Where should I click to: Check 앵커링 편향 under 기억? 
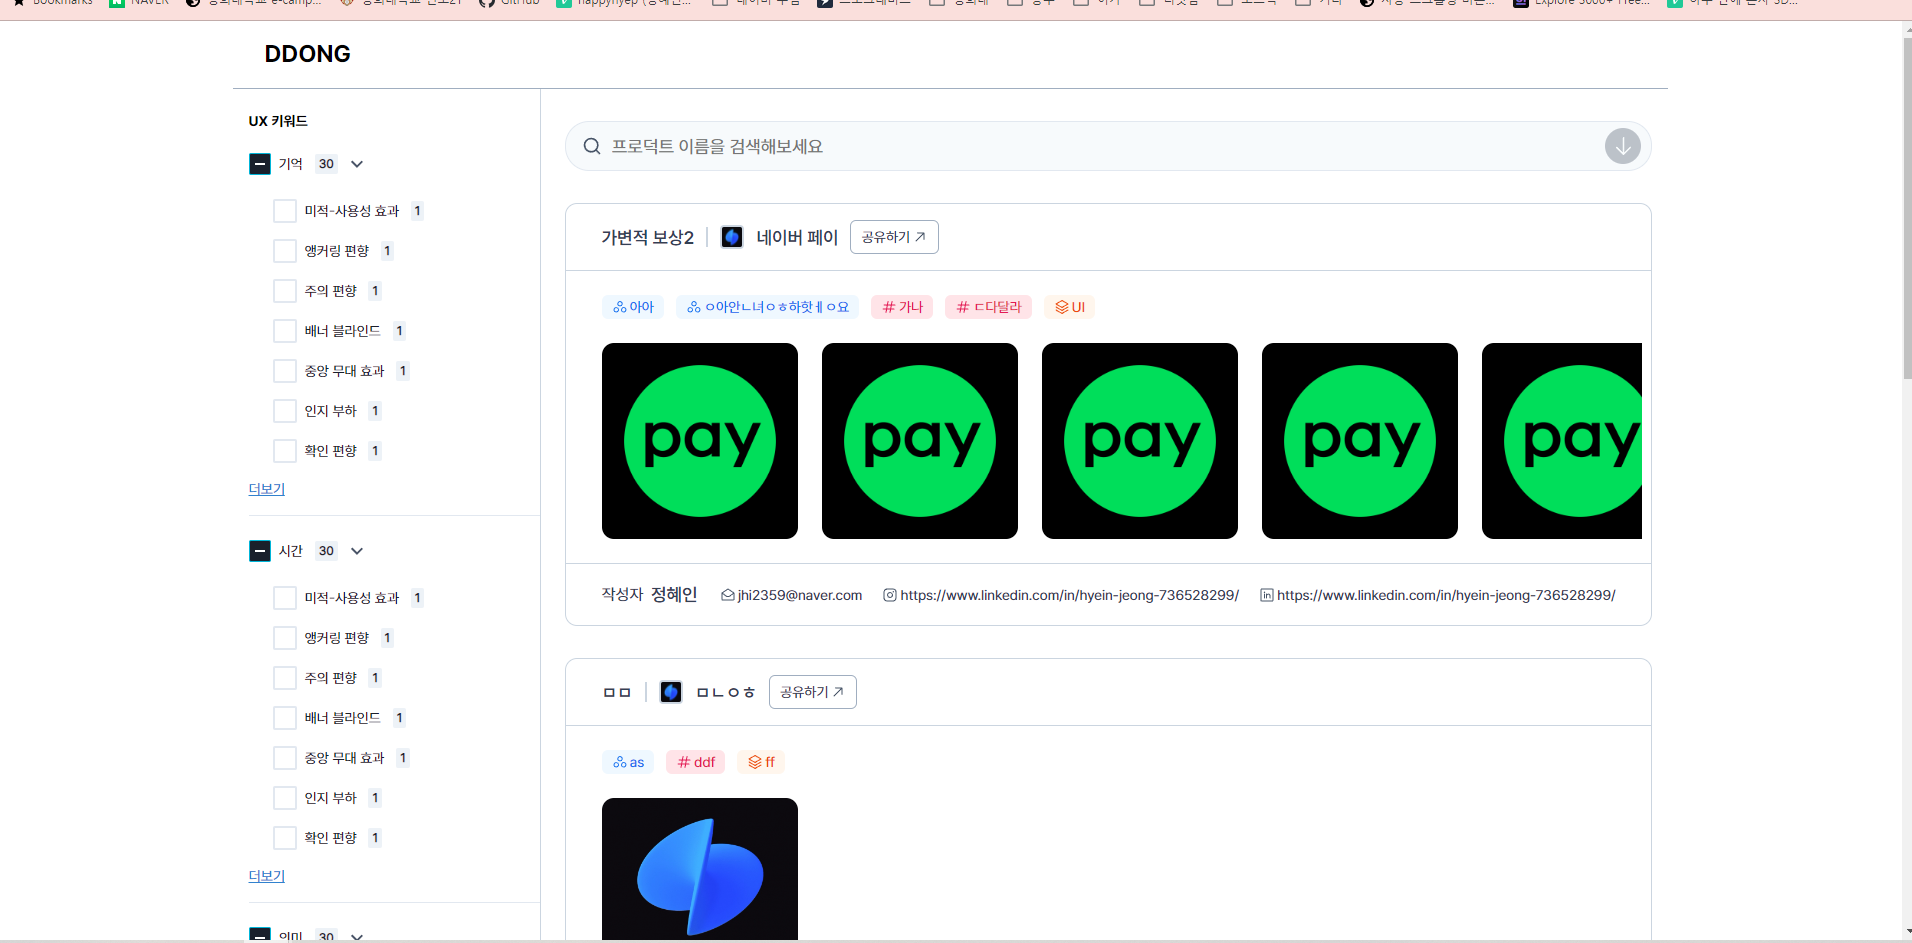point(285,251)
